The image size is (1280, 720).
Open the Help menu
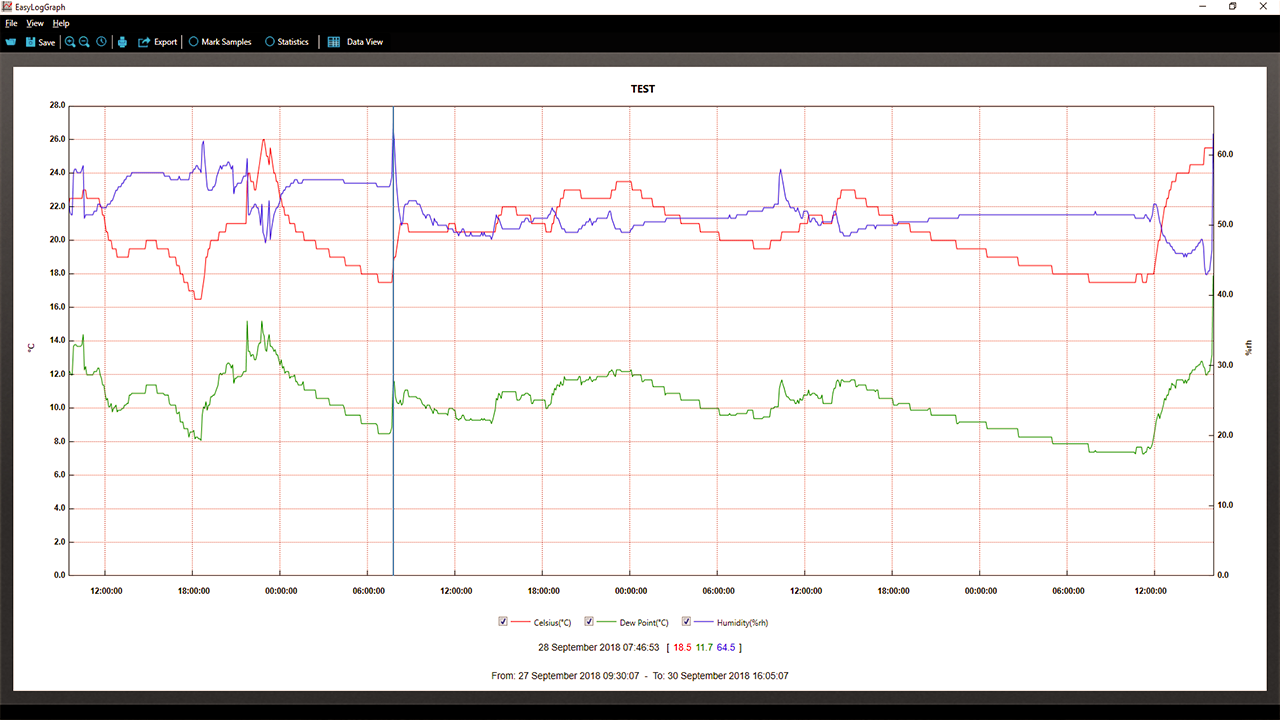pyautogui.click(x=61, y=23)
